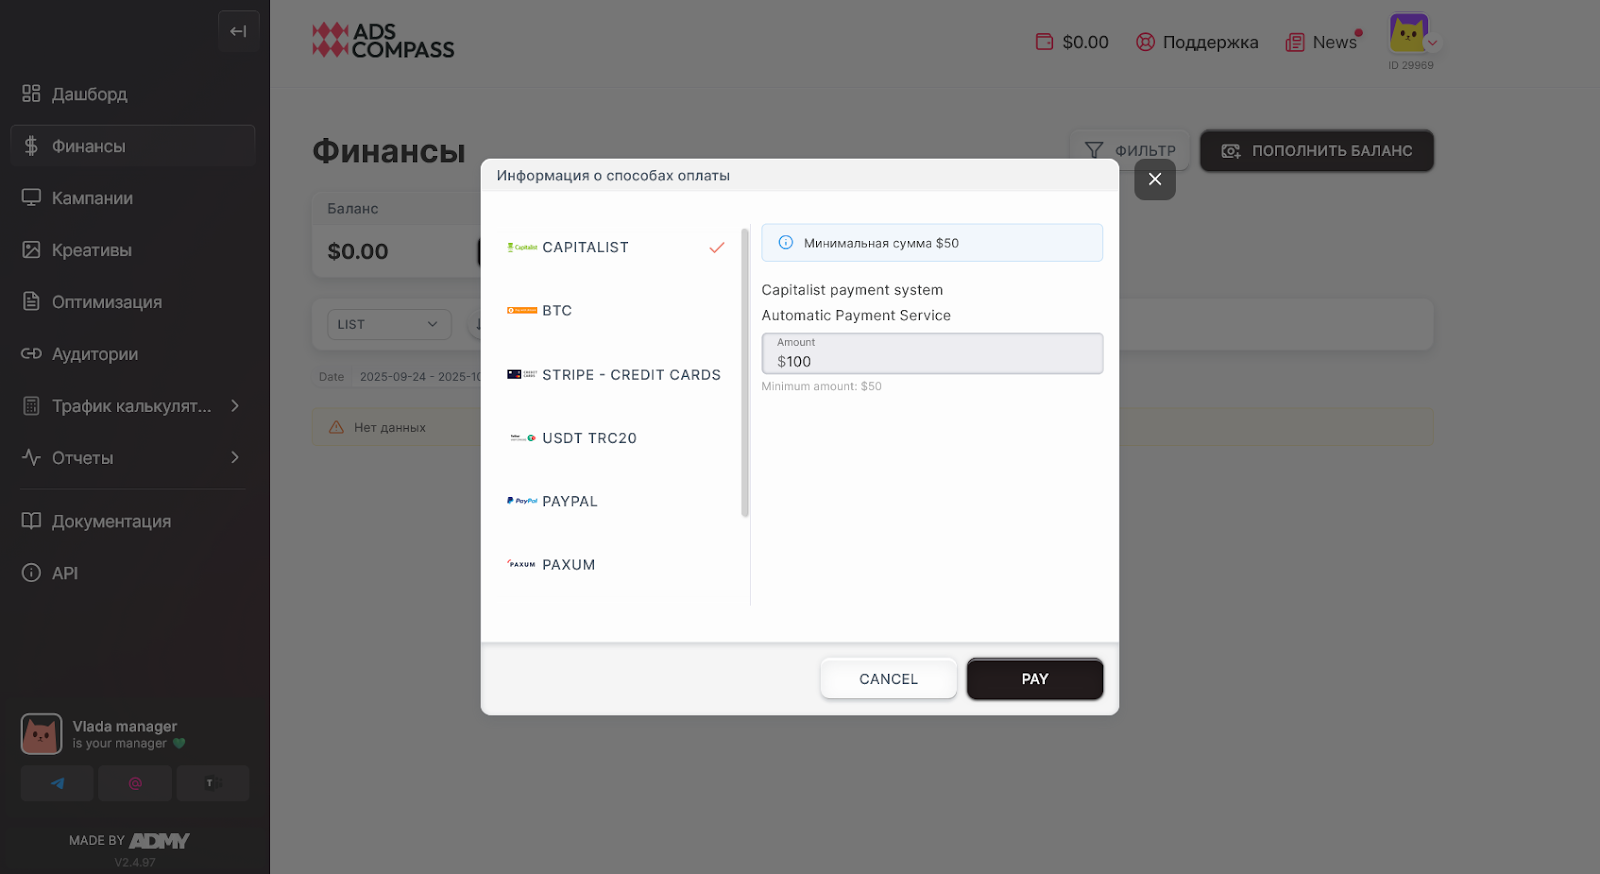Open the Финансы sidebar item
The image size is (1600, 874).
point(132,146)
